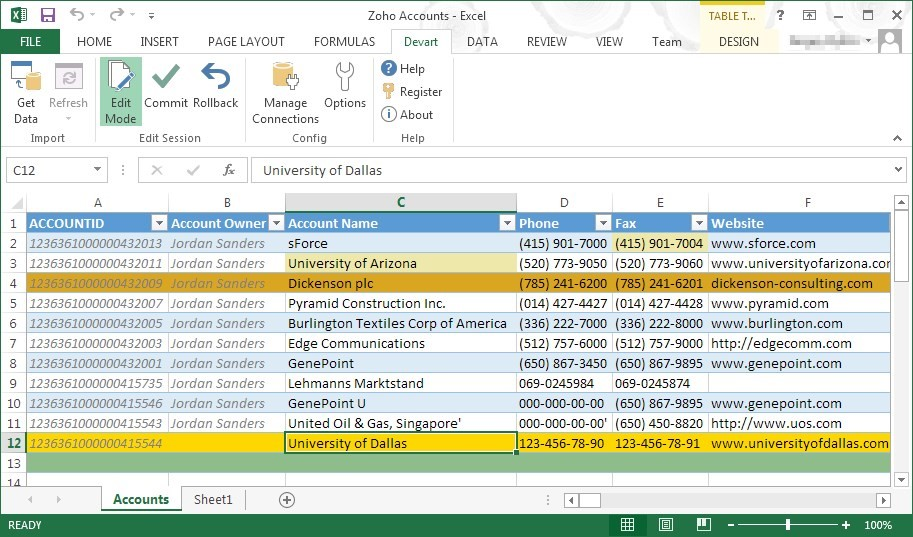Viewport: 913px width, 537px height.
Task: Save the workbook with the floppy icon
Action: (x=47, y=15)
